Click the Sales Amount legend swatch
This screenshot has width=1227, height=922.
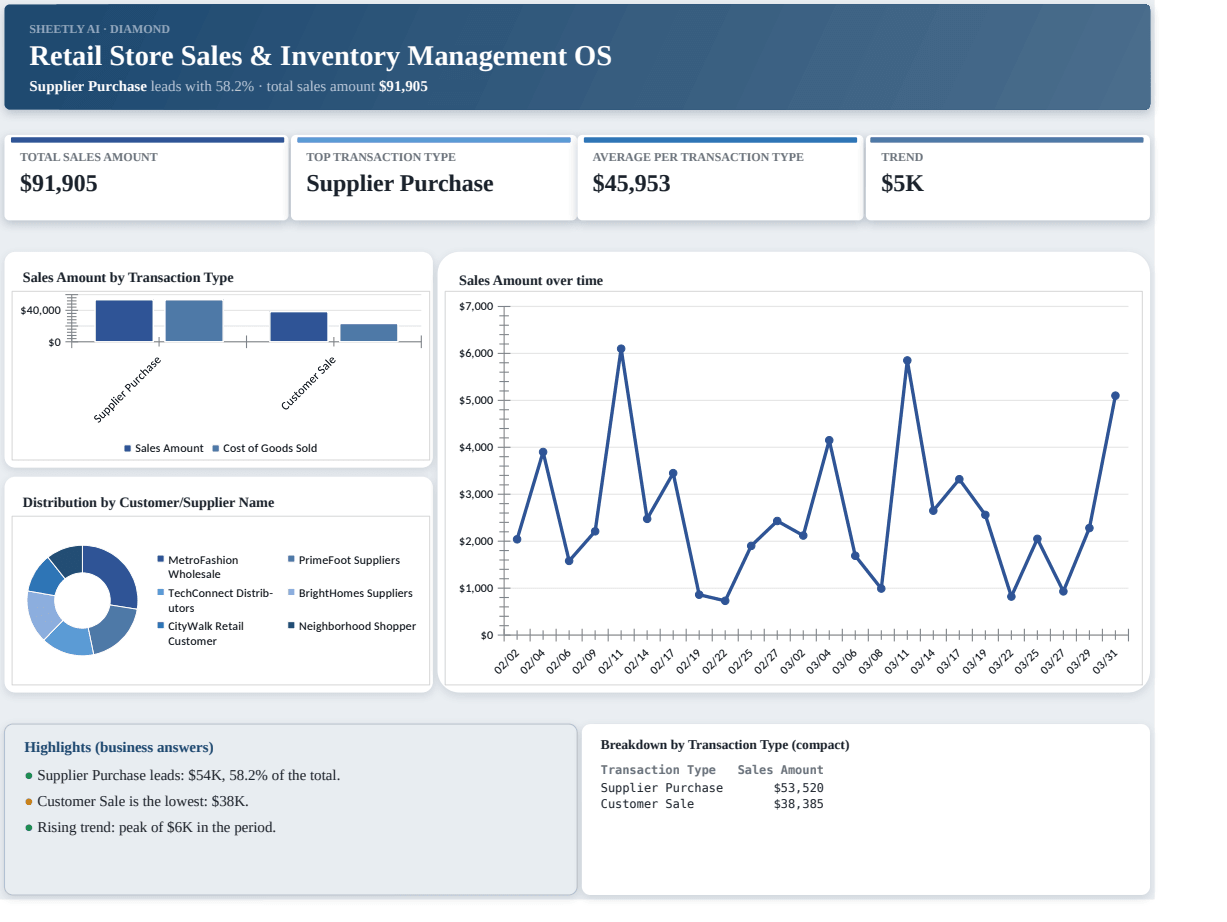click(x=128, y=448)
